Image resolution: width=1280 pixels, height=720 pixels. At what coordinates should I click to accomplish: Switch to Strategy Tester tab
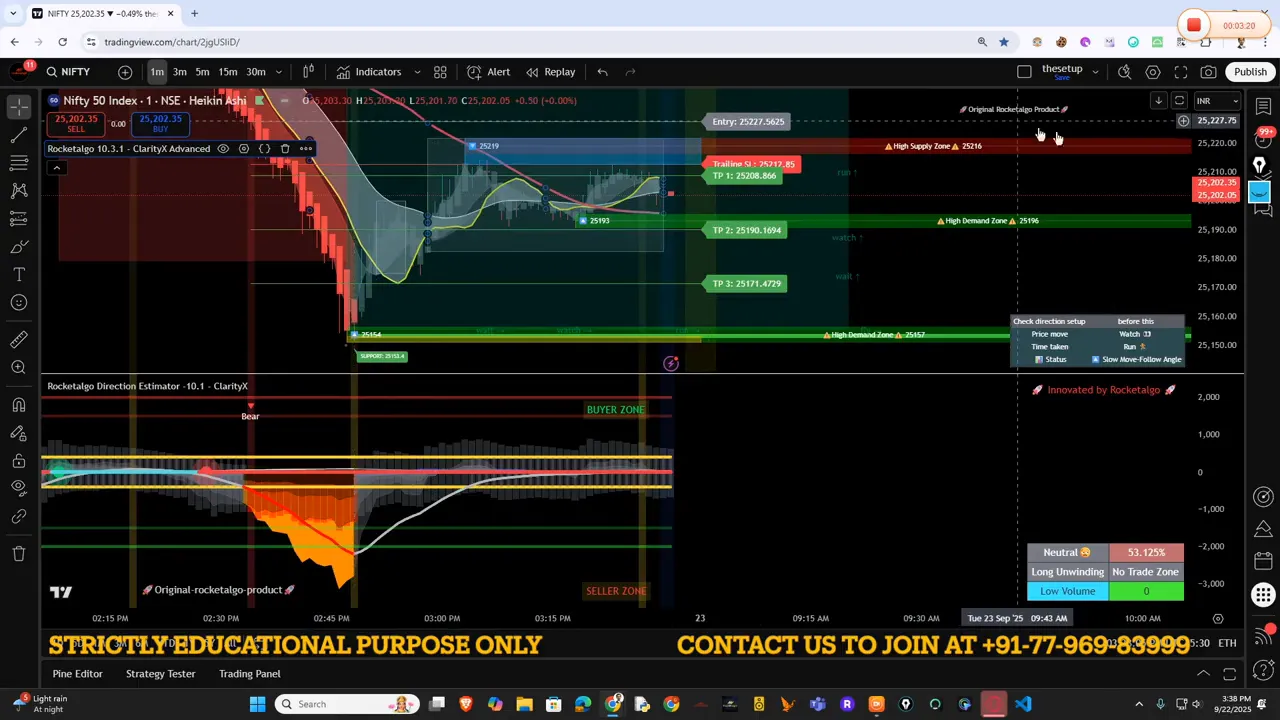click(x=160, y=674)
